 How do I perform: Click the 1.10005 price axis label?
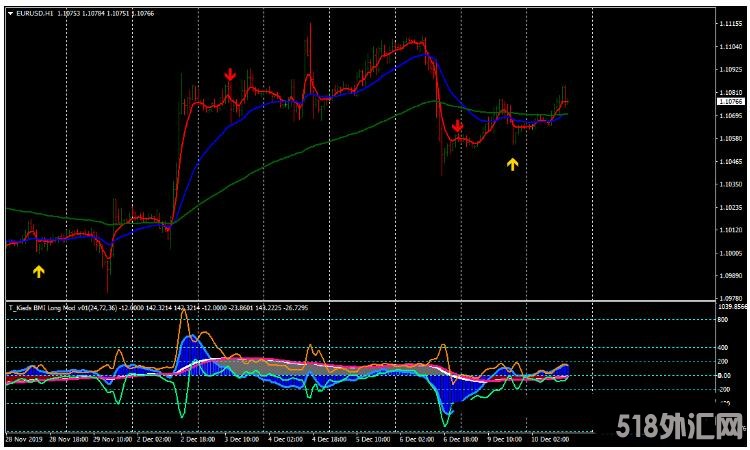[728, 253]
